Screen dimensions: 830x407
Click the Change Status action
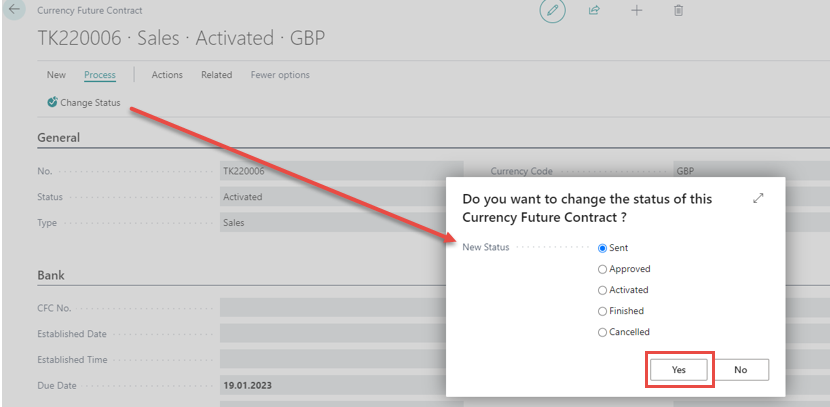click(83, 102)
